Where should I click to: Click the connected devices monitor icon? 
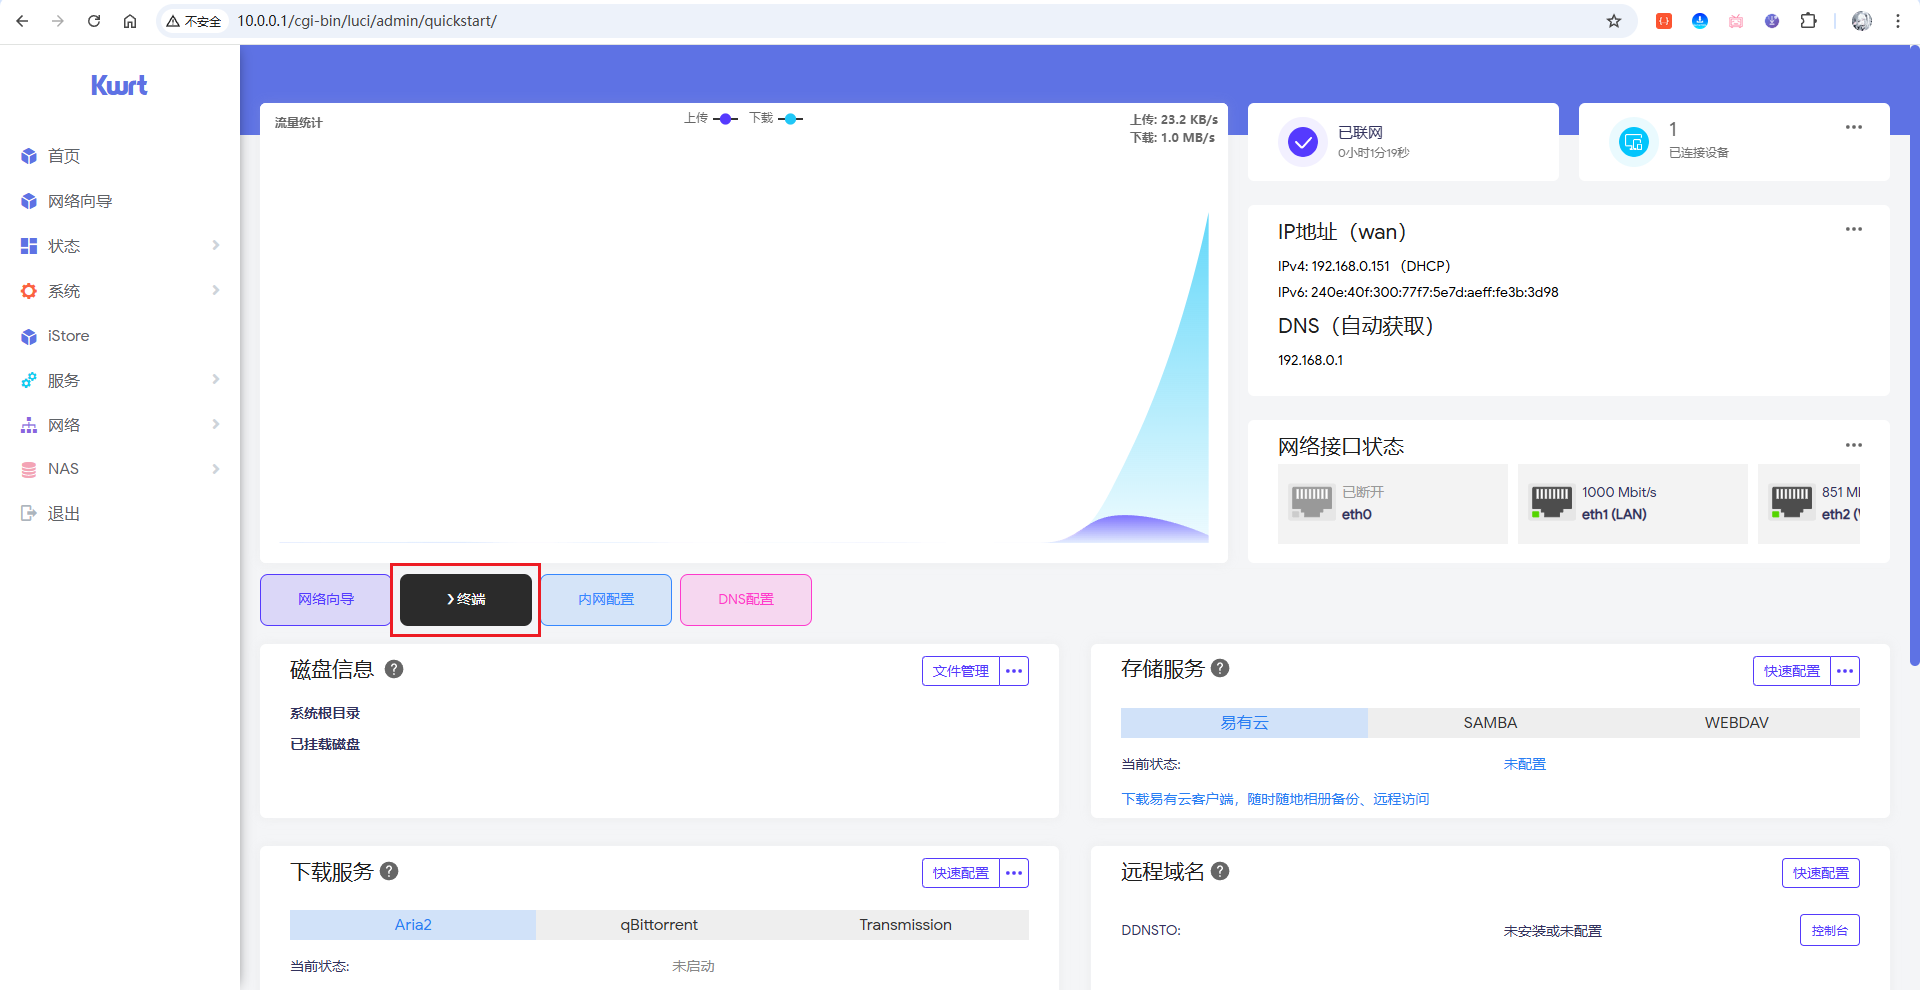[1633, 143]
